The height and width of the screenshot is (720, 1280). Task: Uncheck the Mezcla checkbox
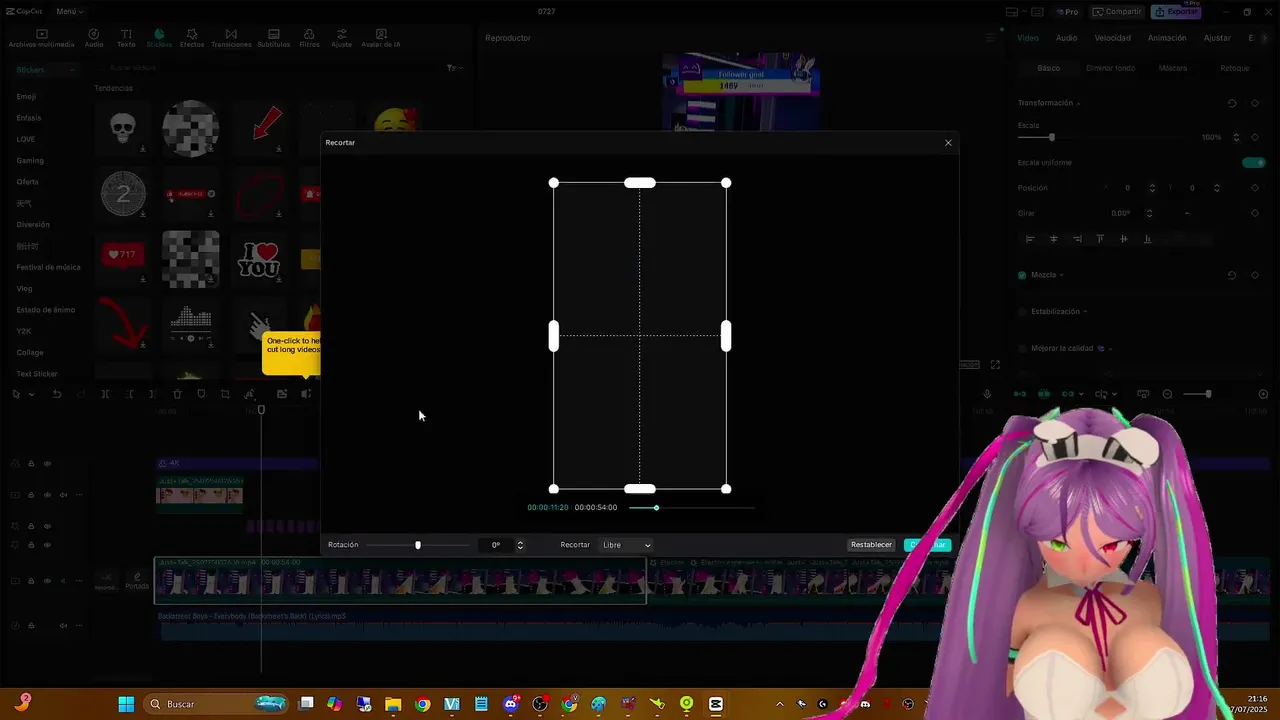coord(1022,275)
